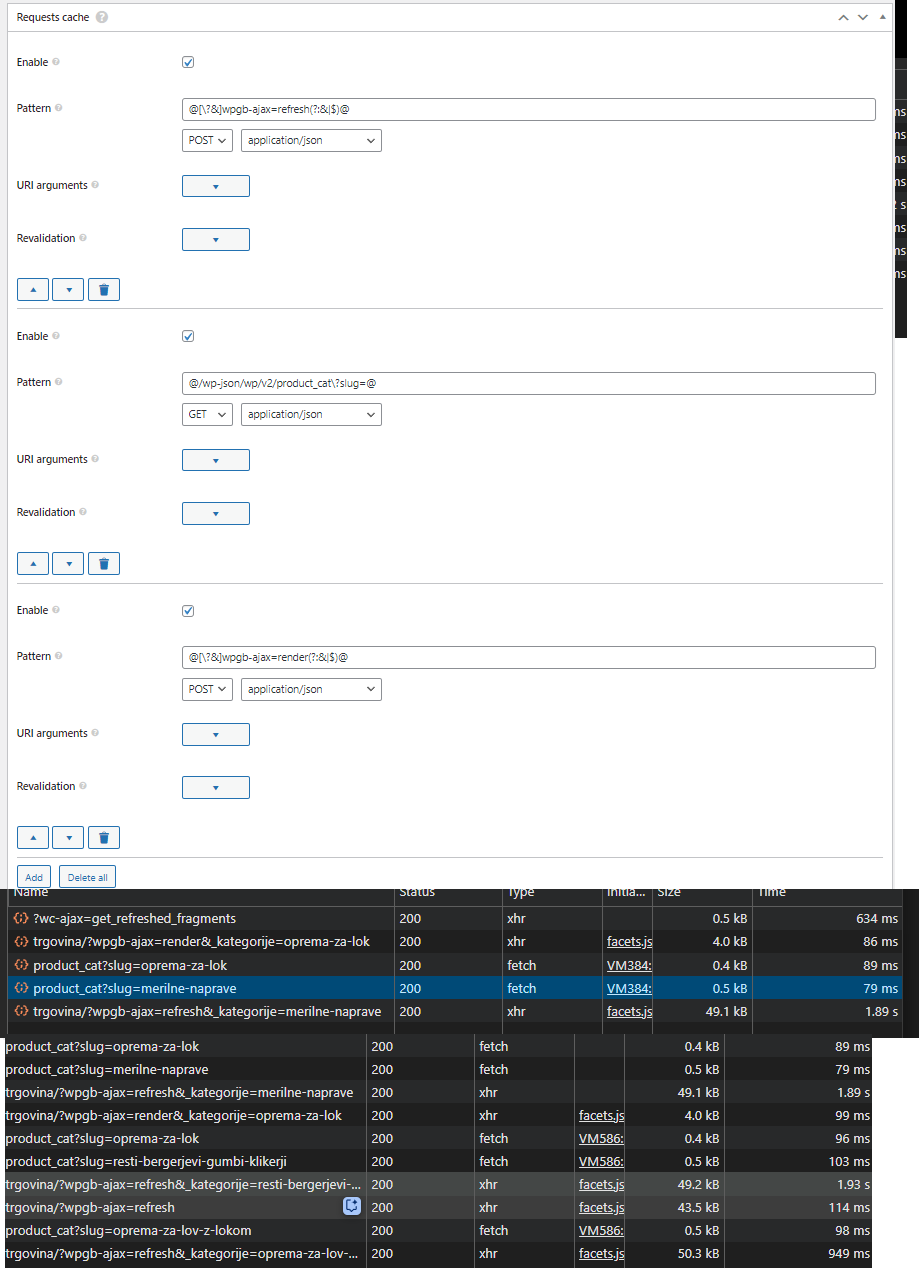Open GET method dropdown of product_cat rule
This screenshot has height=1272, width=919.
207,414
